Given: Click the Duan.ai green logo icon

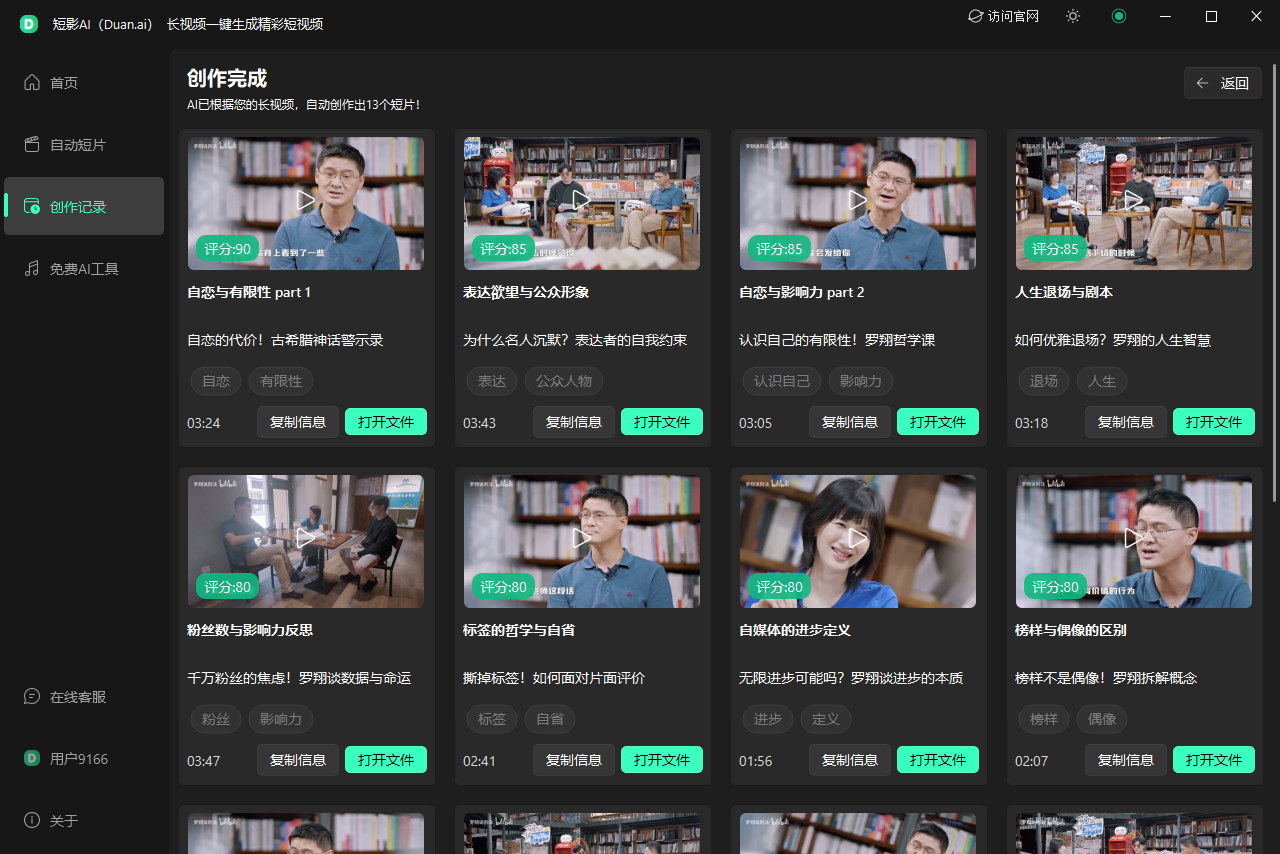Looking at the screenshot, I should click(29, 24).
